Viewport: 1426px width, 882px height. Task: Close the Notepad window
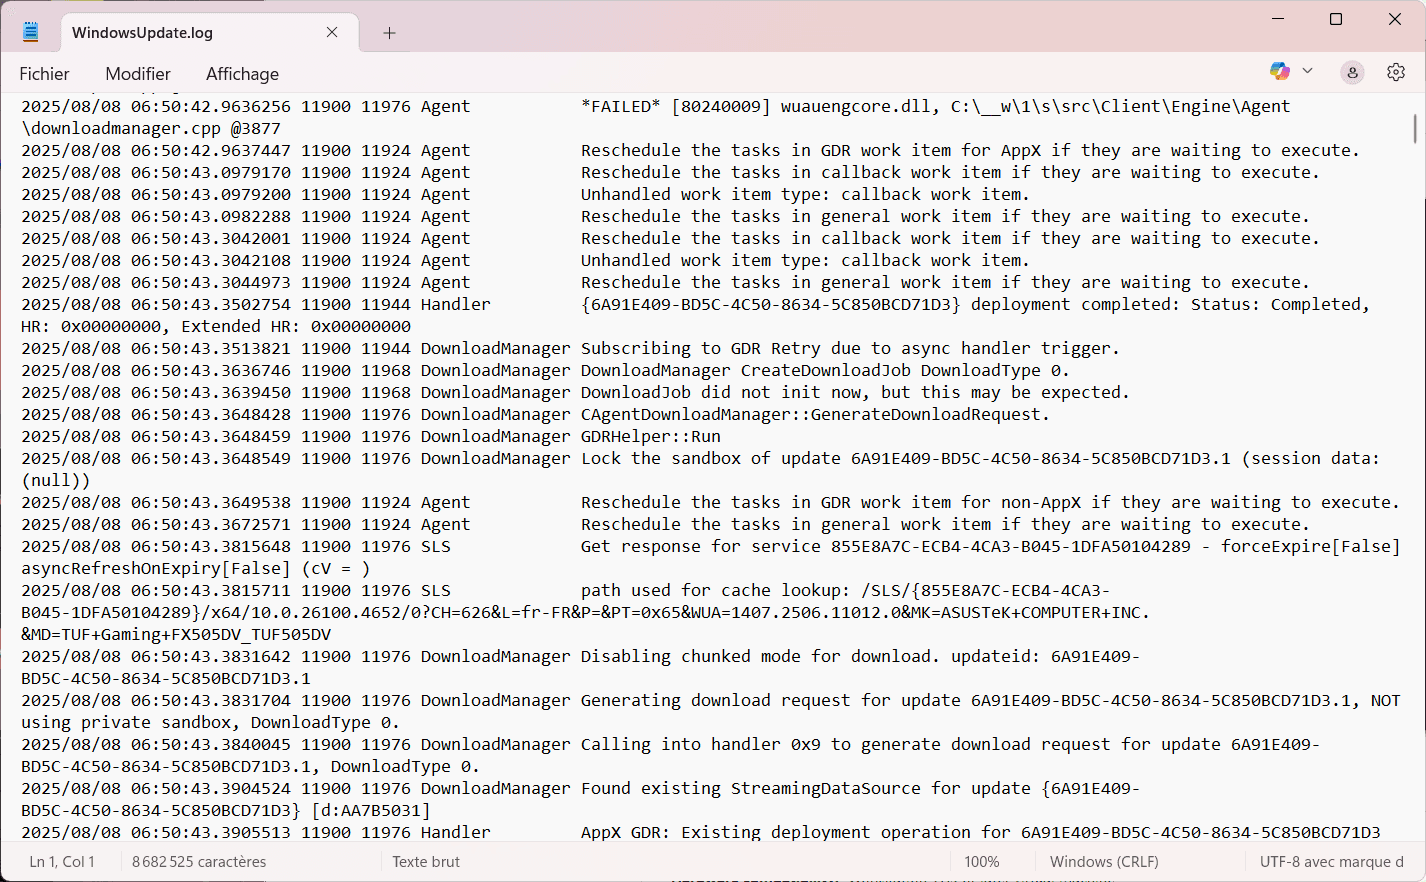pos(1395,19)
